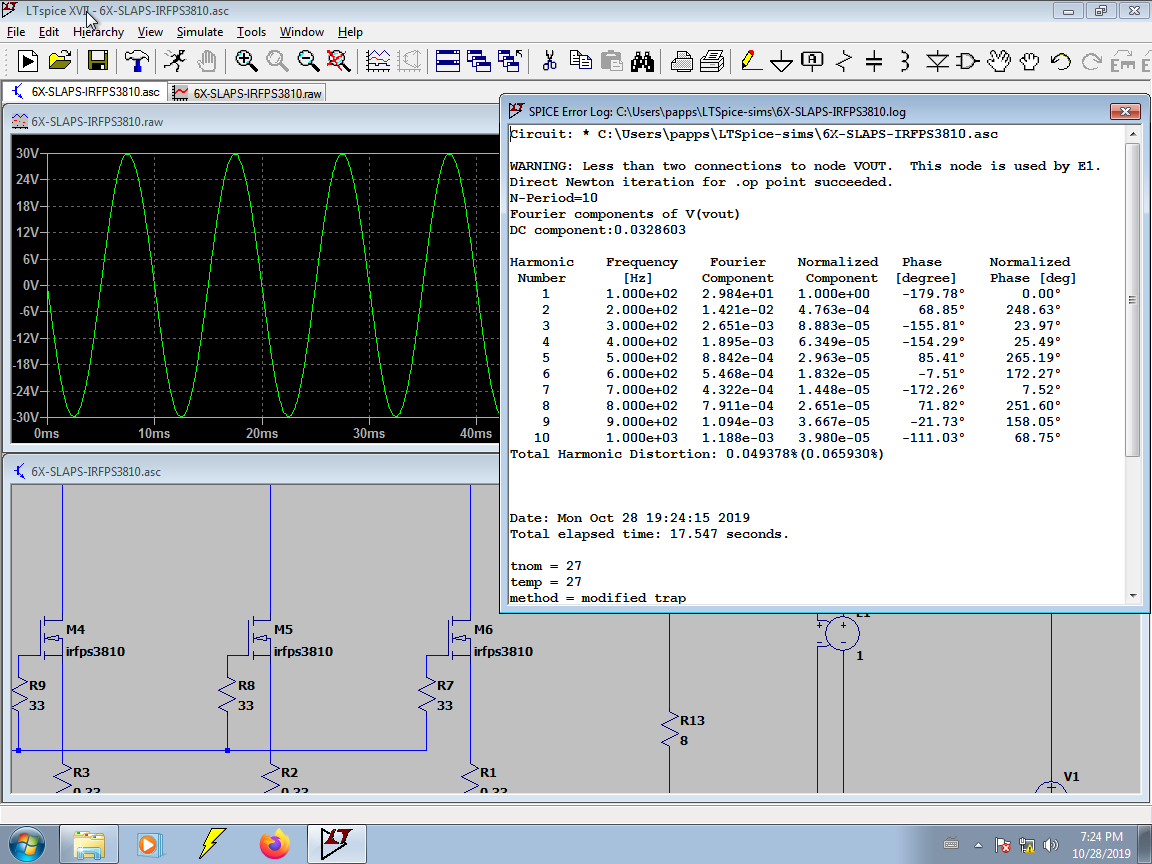Image resolution: width=1152 pixels, height=864 pixels.
Task: Click Zoom to Fit crossed magnifier
Action: pos(339,61)
